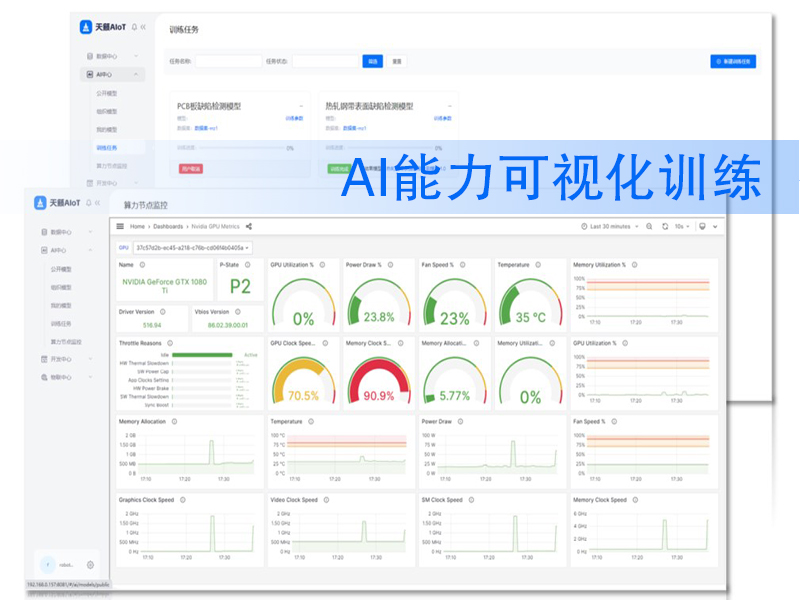Open compute node monitoring item in front sidebar

click(66, 342)
